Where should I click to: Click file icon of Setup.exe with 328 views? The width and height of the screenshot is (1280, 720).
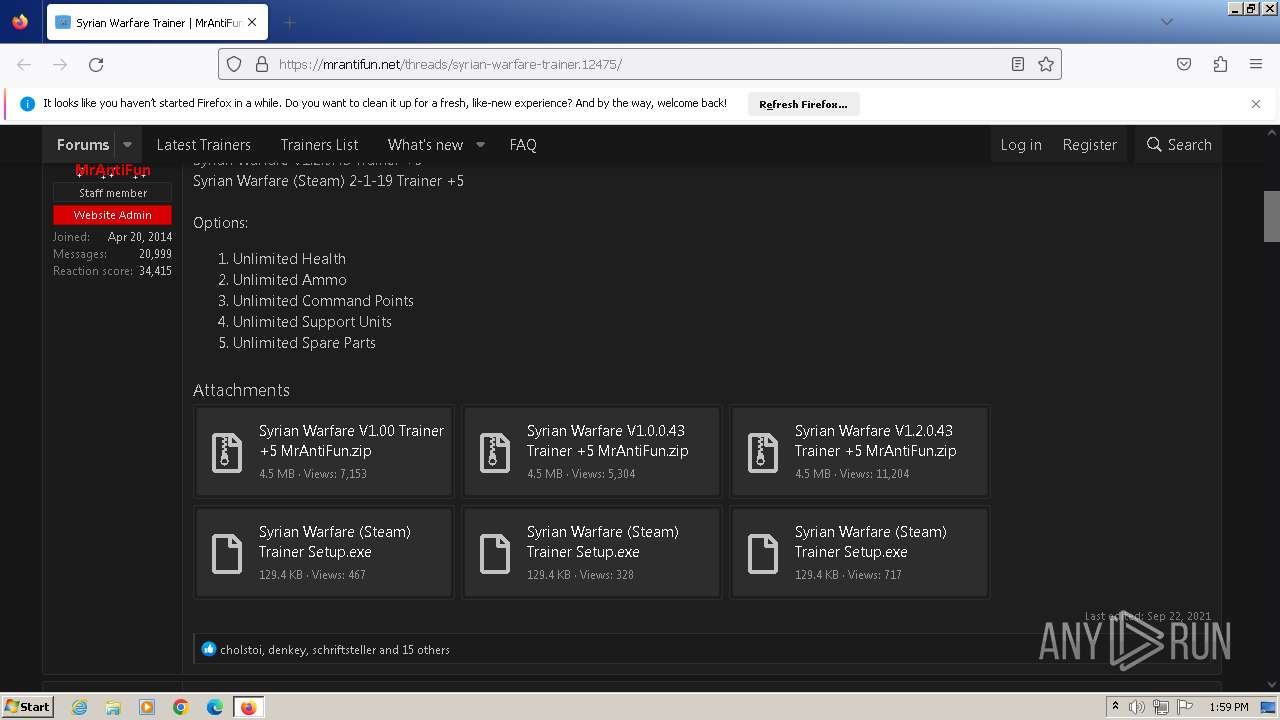point(495,553)
